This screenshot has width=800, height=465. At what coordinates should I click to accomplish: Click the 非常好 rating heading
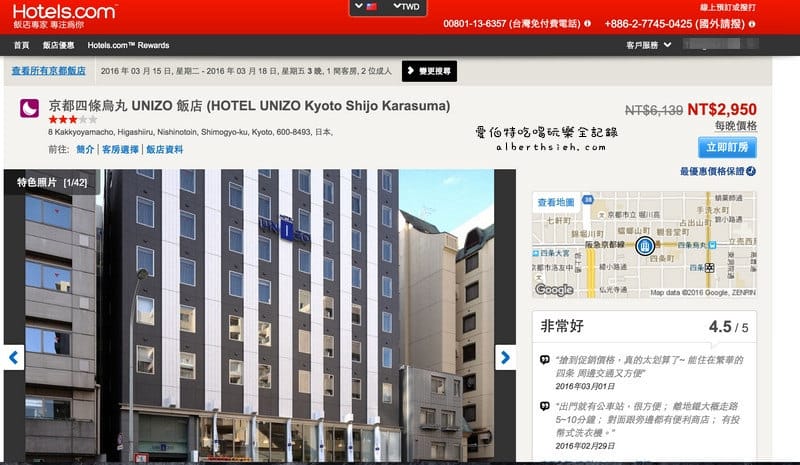pyautogui.click(x=562, y=326)
